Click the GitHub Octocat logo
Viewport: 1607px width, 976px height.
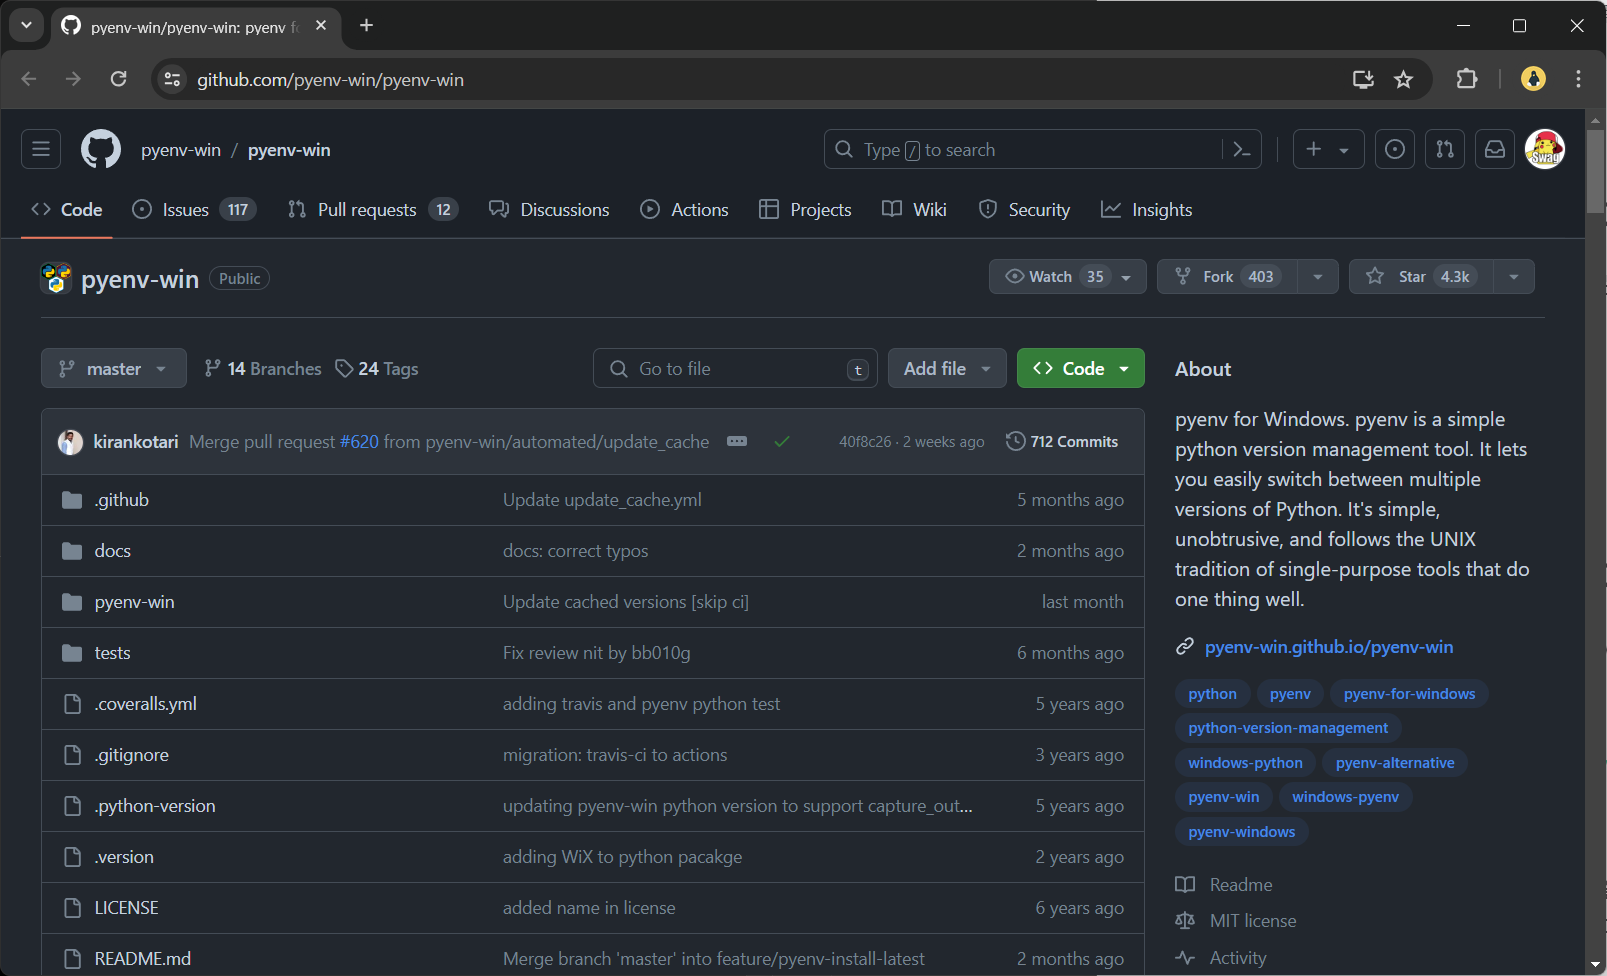coord(101,149)
